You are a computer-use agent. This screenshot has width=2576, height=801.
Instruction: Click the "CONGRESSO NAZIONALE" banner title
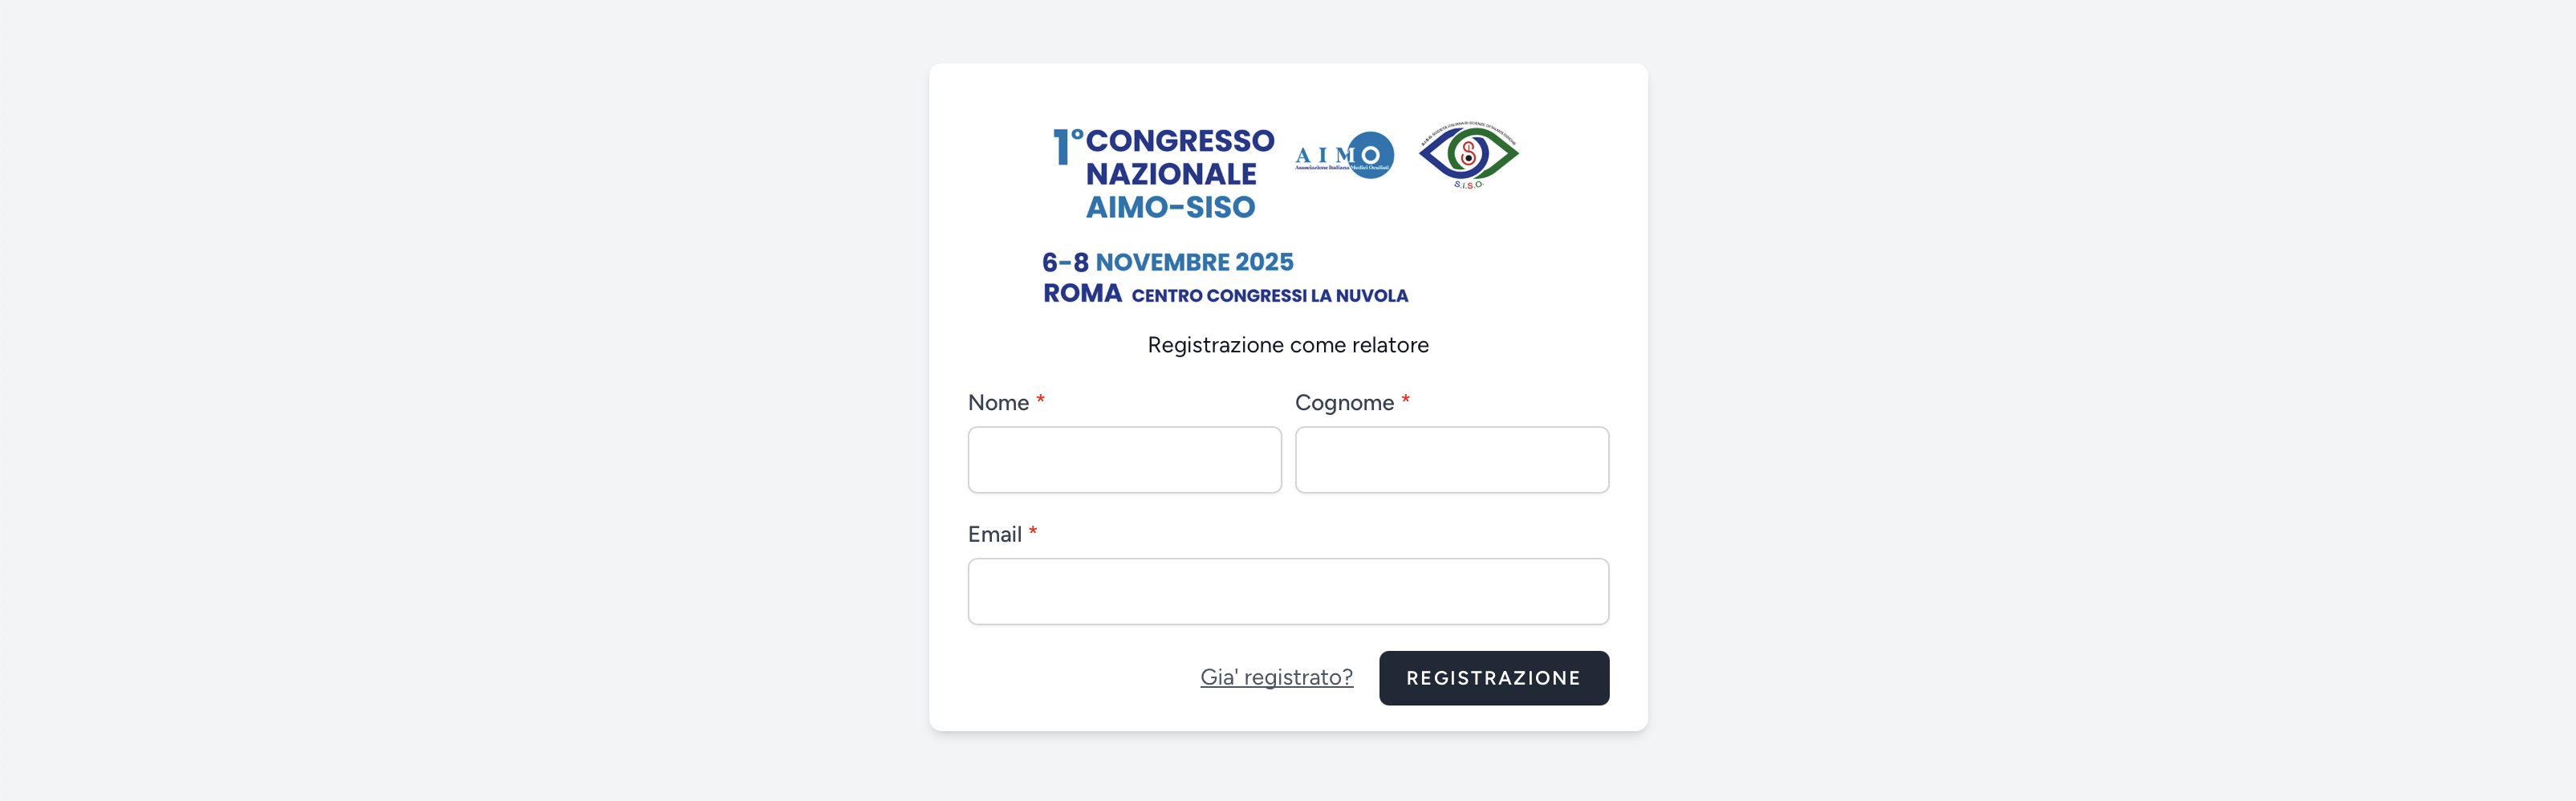click(x=1179, y=157)
